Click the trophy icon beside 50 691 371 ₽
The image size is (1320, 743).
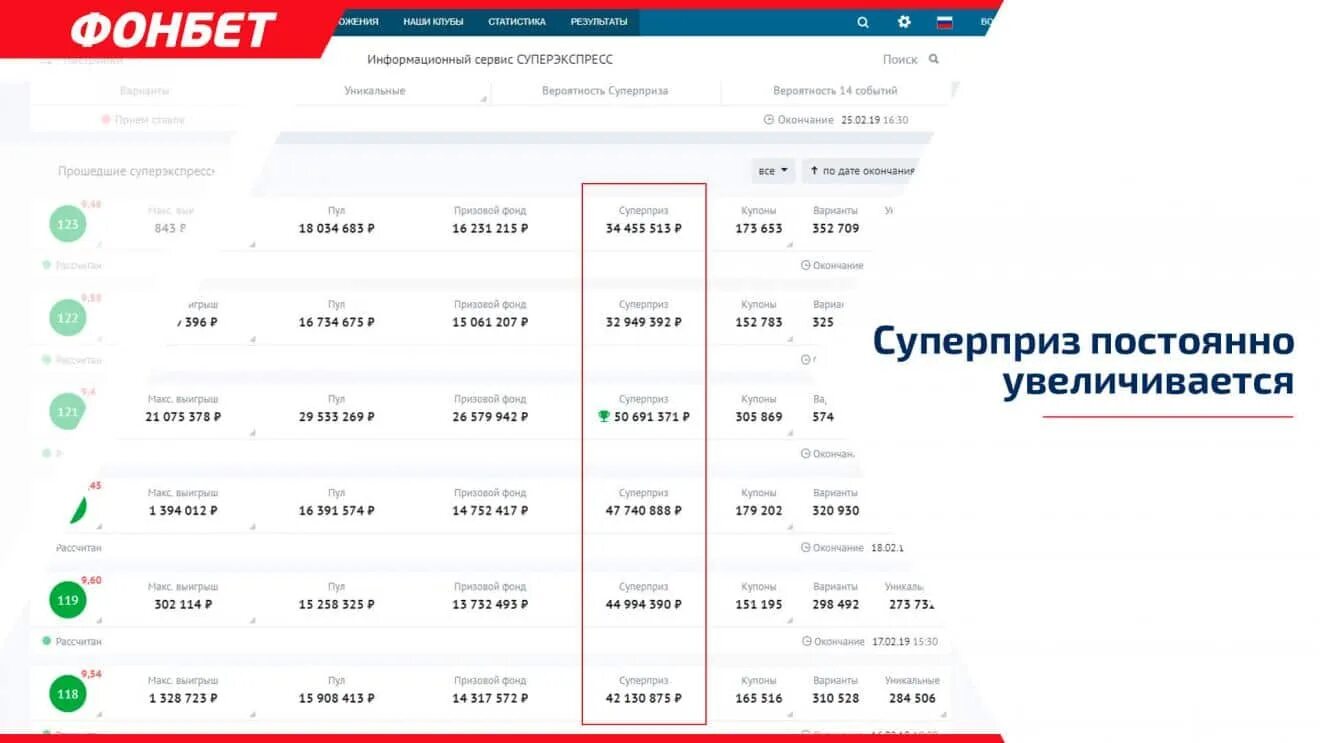pyautogui.click(x=603, y=417)
